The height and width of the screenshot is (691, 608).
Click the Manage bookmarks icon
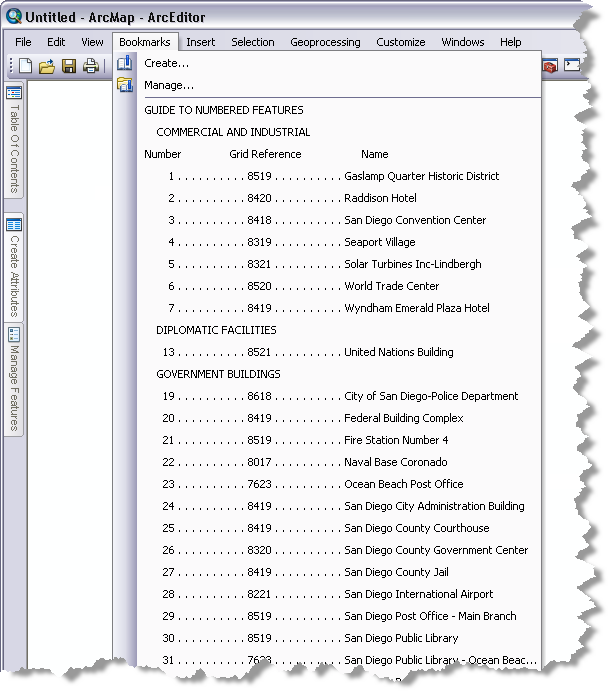(x=125, y=85)
